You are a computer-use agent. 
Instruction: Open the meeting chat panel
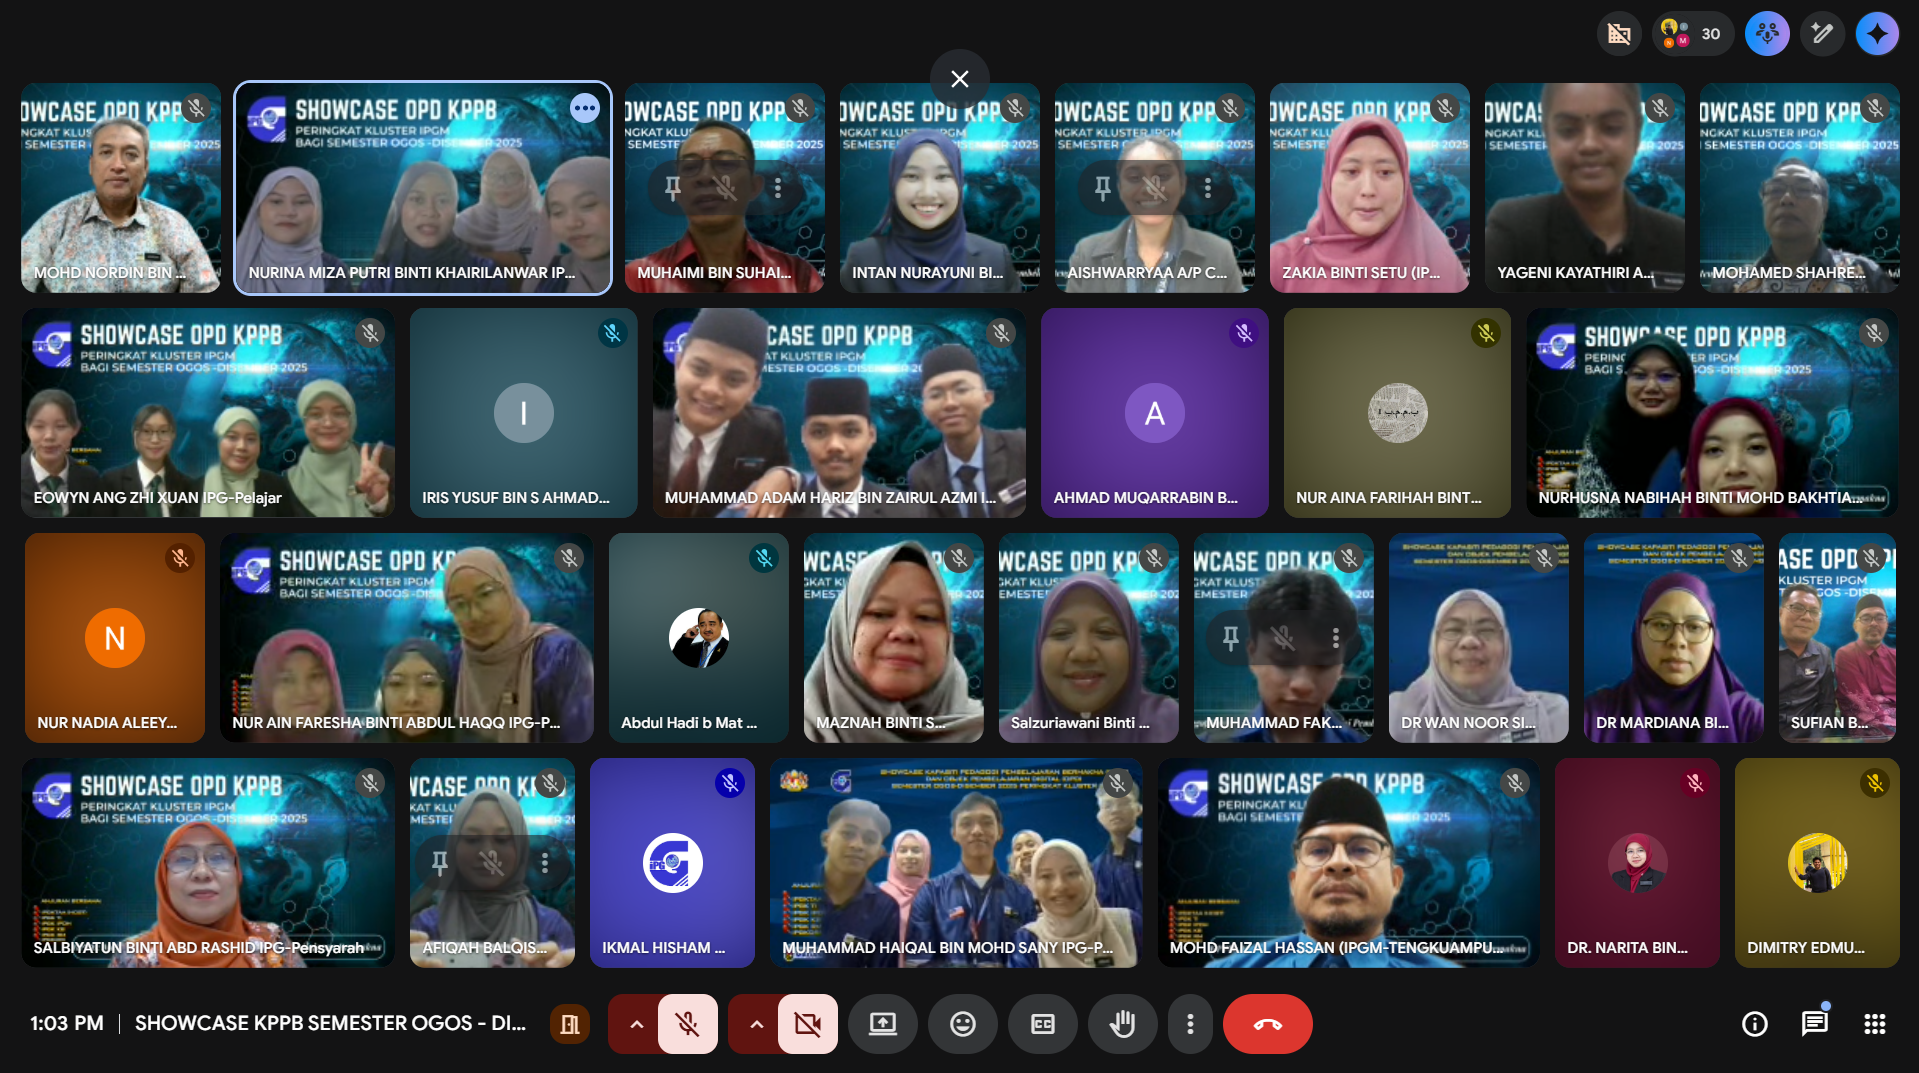click(x=1814, y=1023)
